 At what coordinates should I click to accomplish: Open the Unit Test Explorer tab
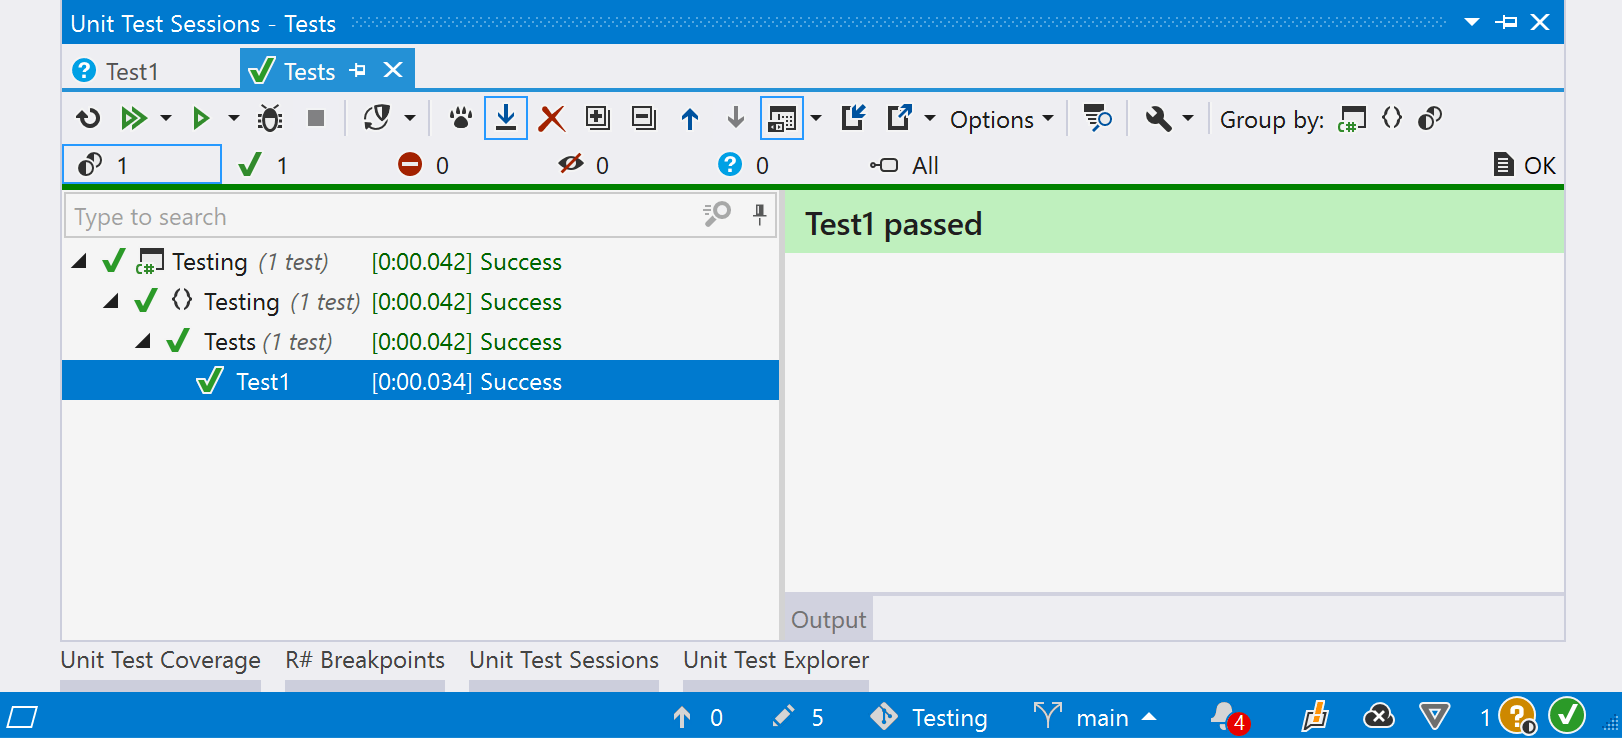pos(775,660)
